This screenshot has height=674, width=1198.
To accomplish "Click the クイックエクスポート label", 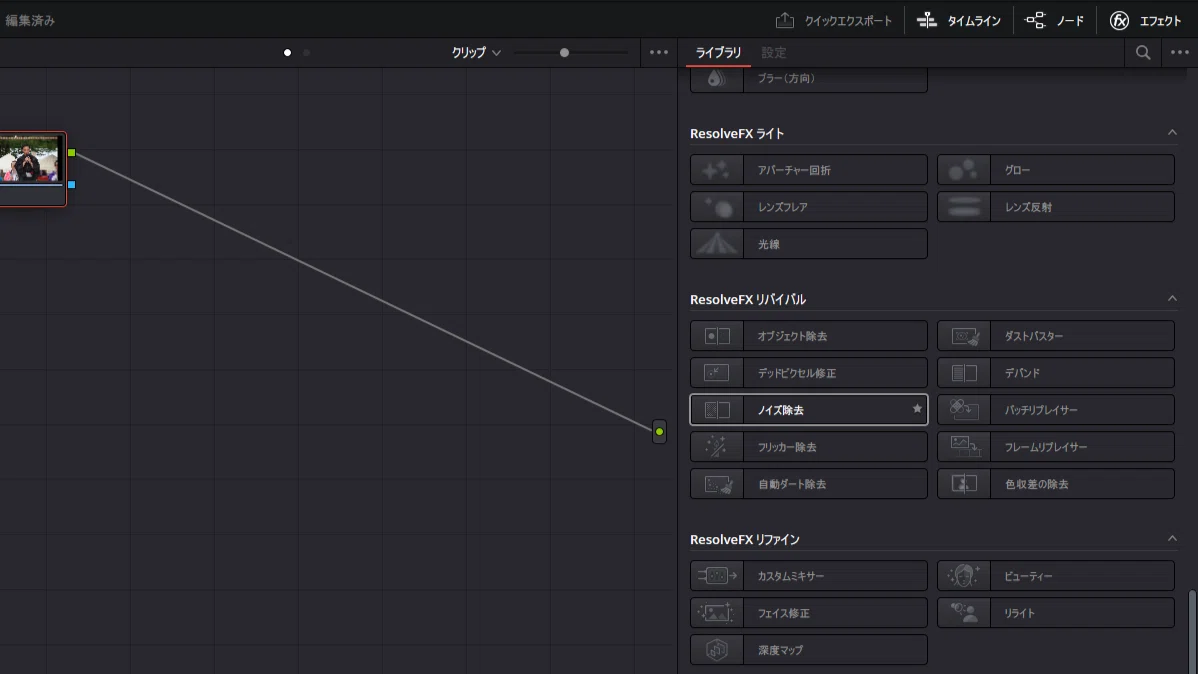I will click(848, 21).
